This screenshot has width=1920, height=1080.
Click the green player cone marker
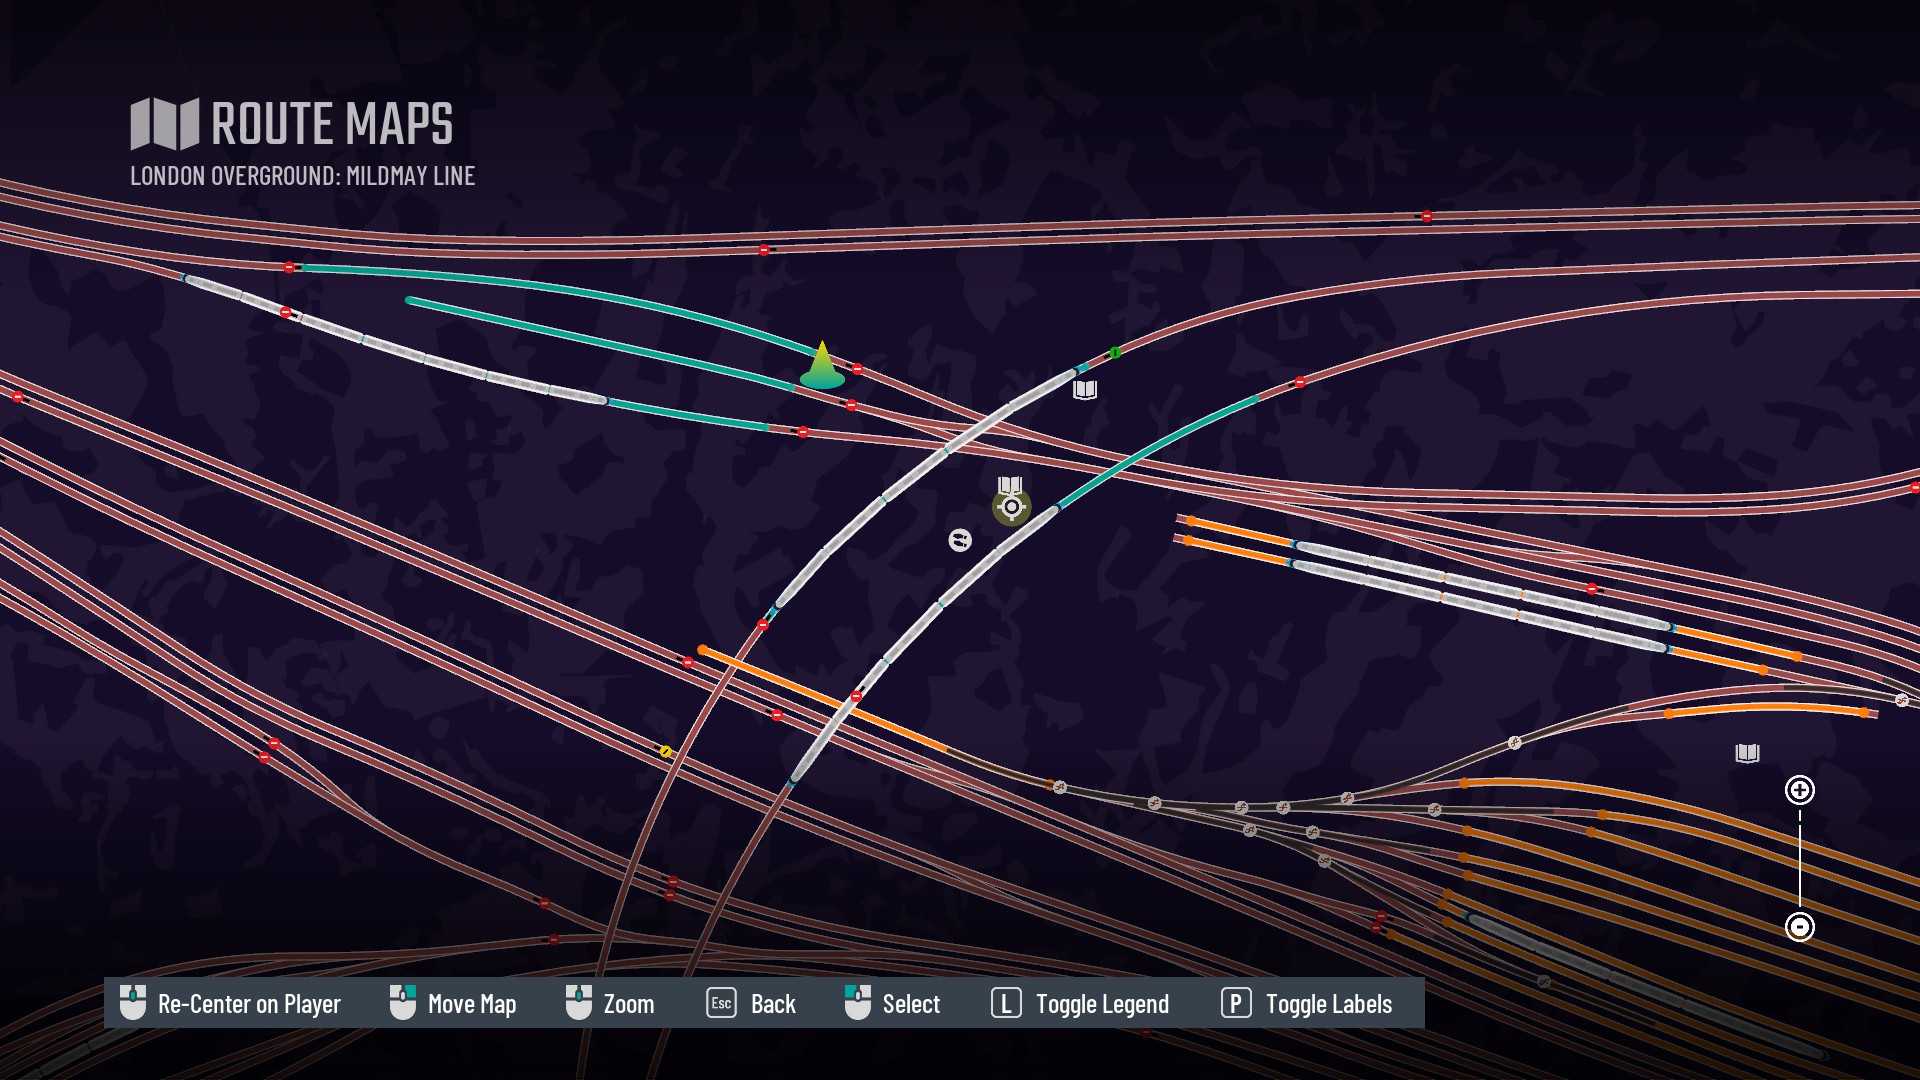coord(822,366)
